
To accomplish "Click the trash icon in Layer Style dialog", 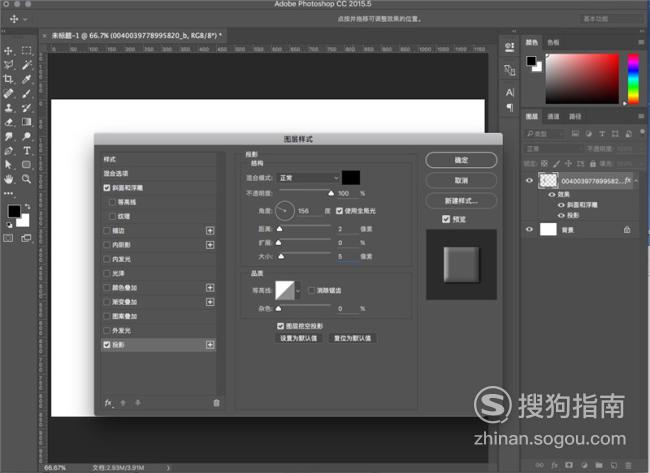I will click(216, 403).
